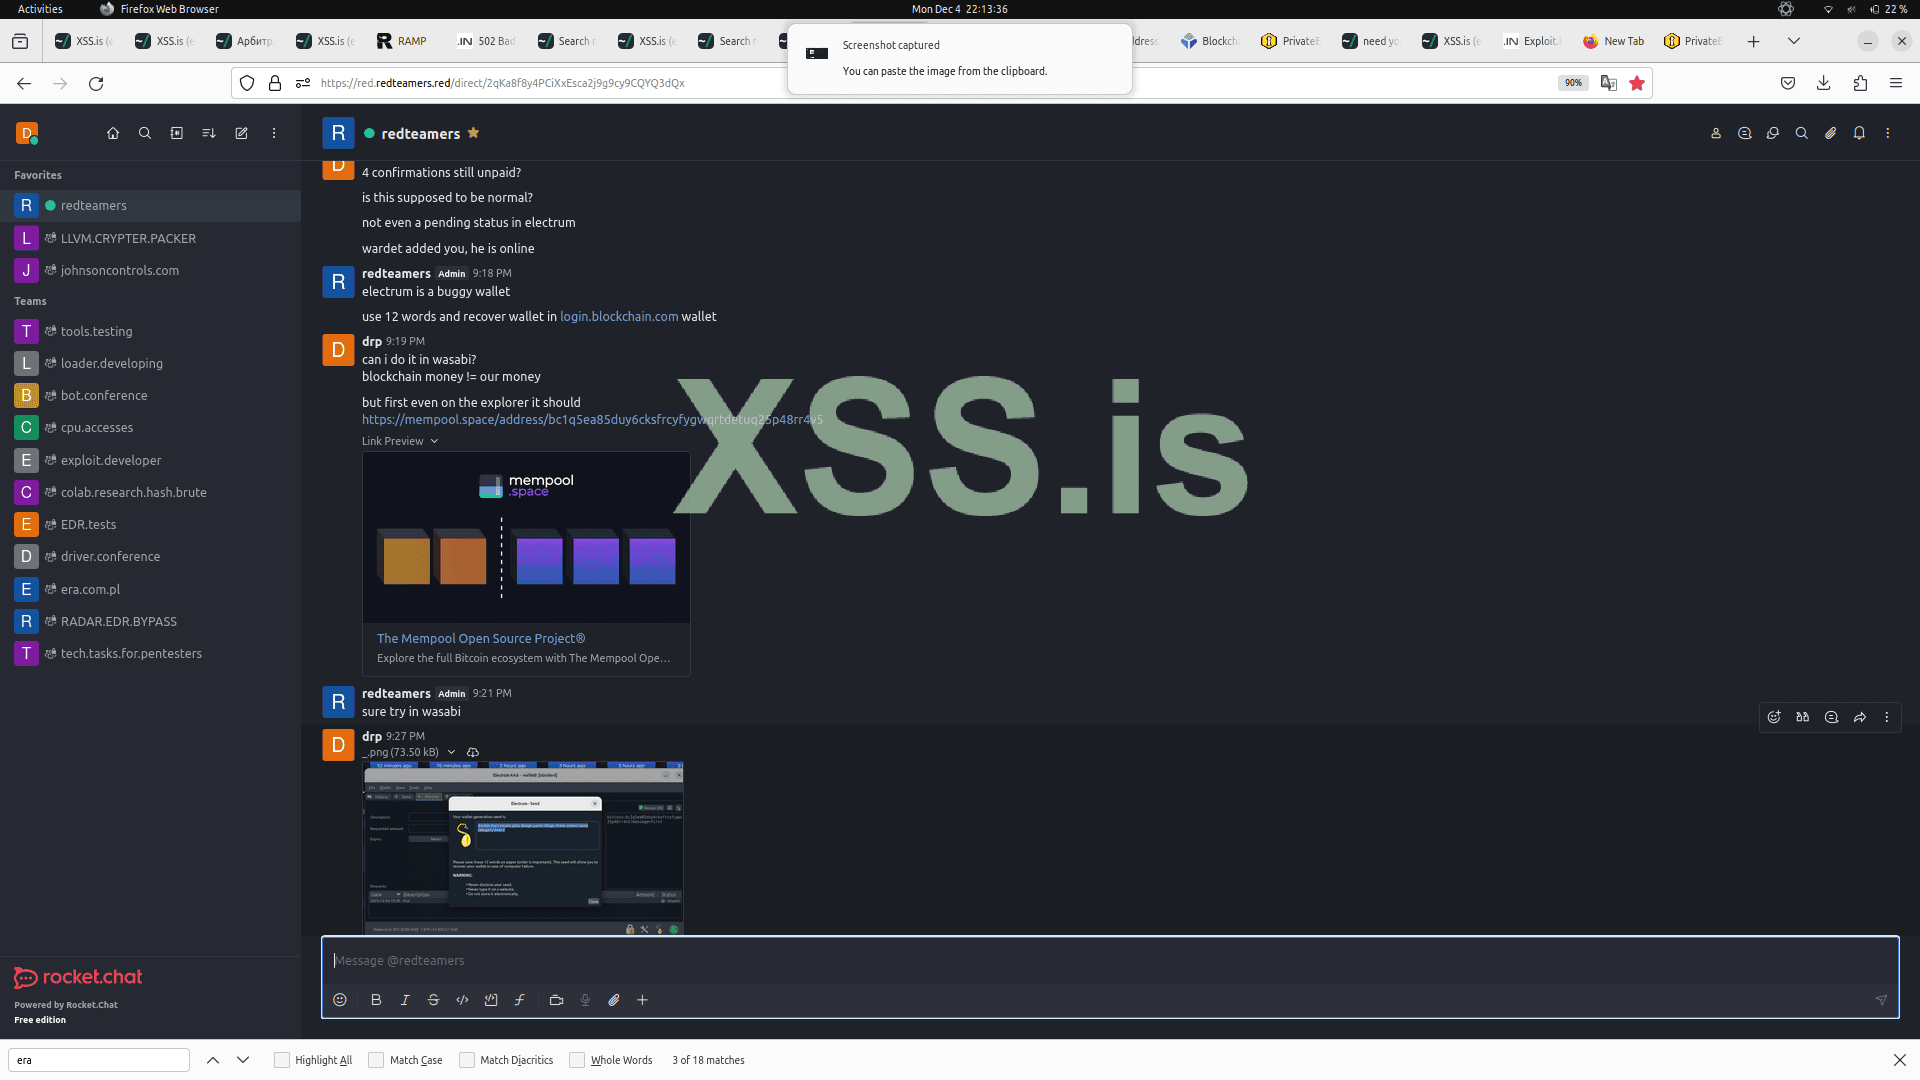Enable the Whole Words checkbox
Viewport: 1920px width, 1080px height.
coord(577,1060)
